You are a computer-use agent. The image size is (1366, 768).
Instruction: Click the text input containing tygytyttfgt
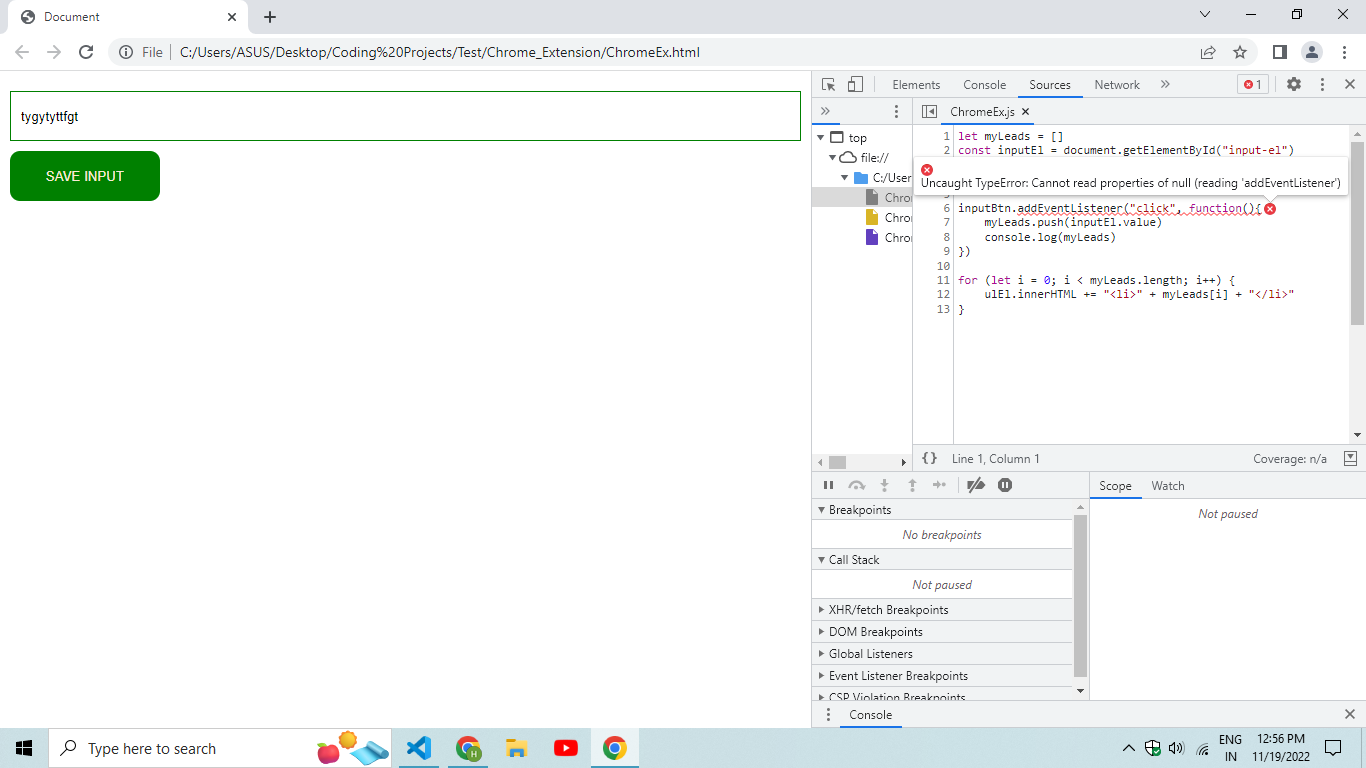pos(405,116)
